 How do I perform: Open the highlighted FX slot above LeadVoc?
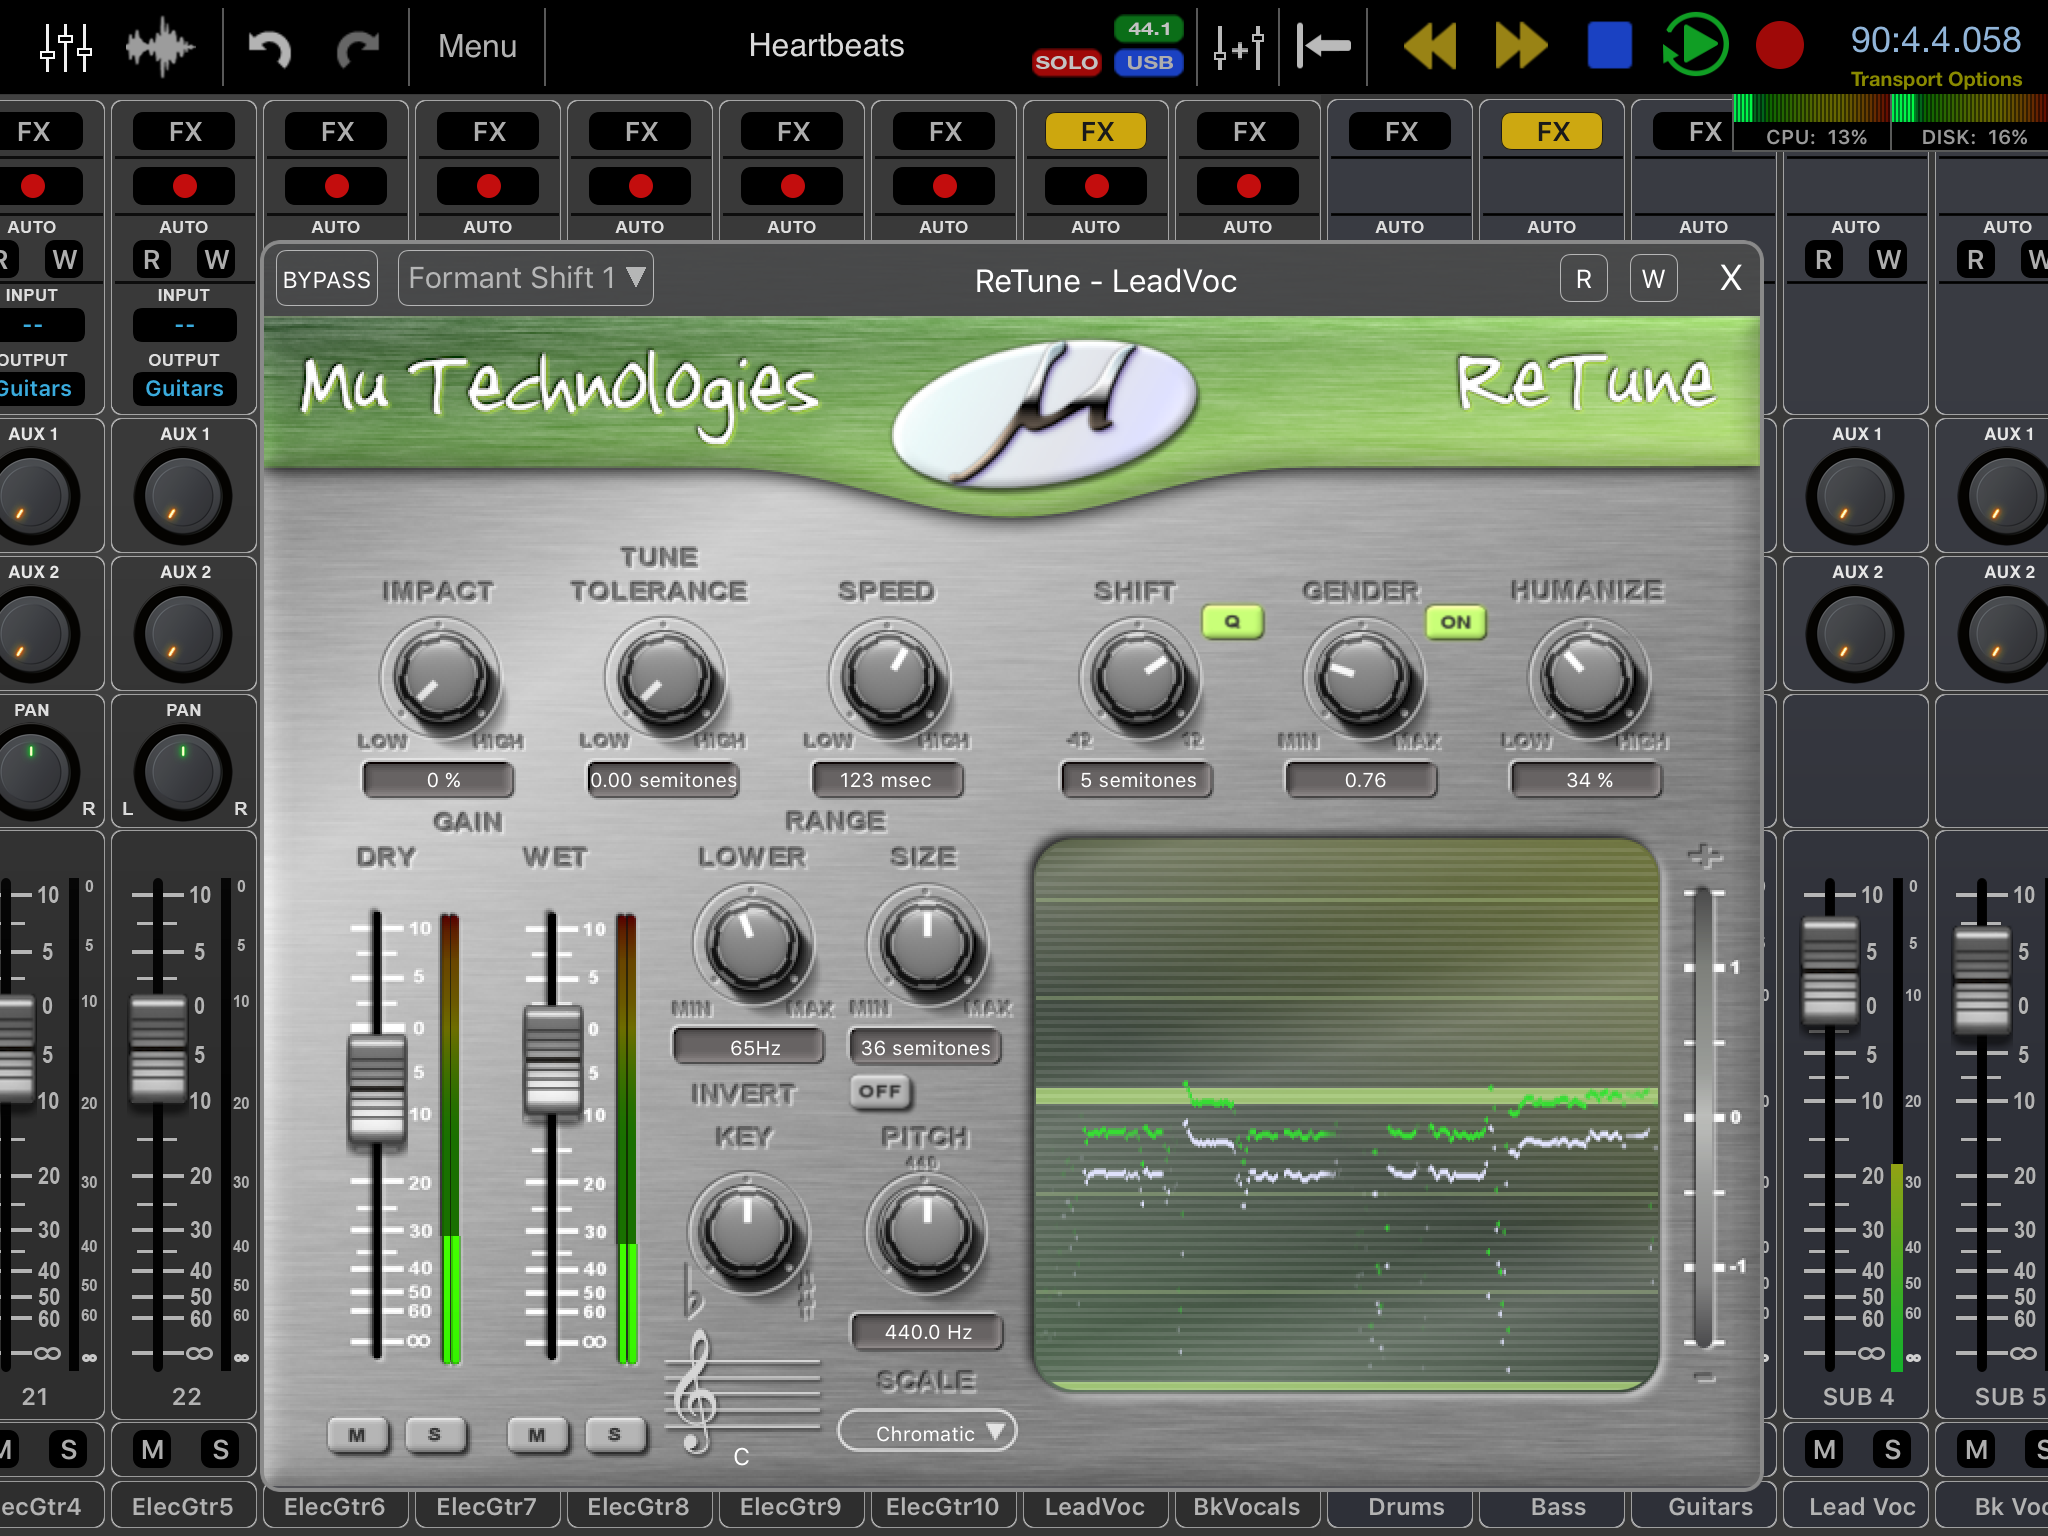[1096, 131]
